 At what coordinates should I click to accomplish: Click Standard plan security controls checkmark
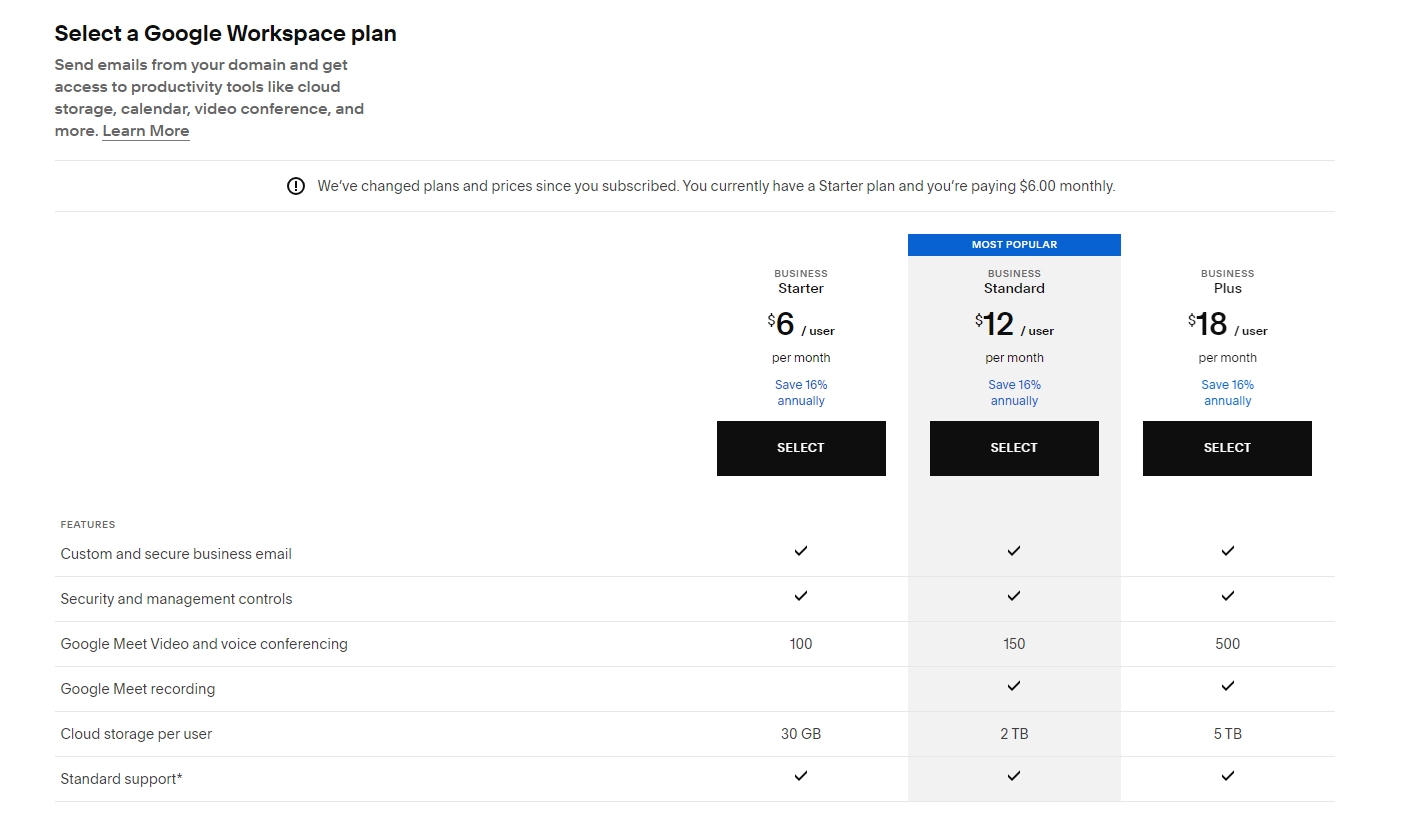click(1014, 596)
